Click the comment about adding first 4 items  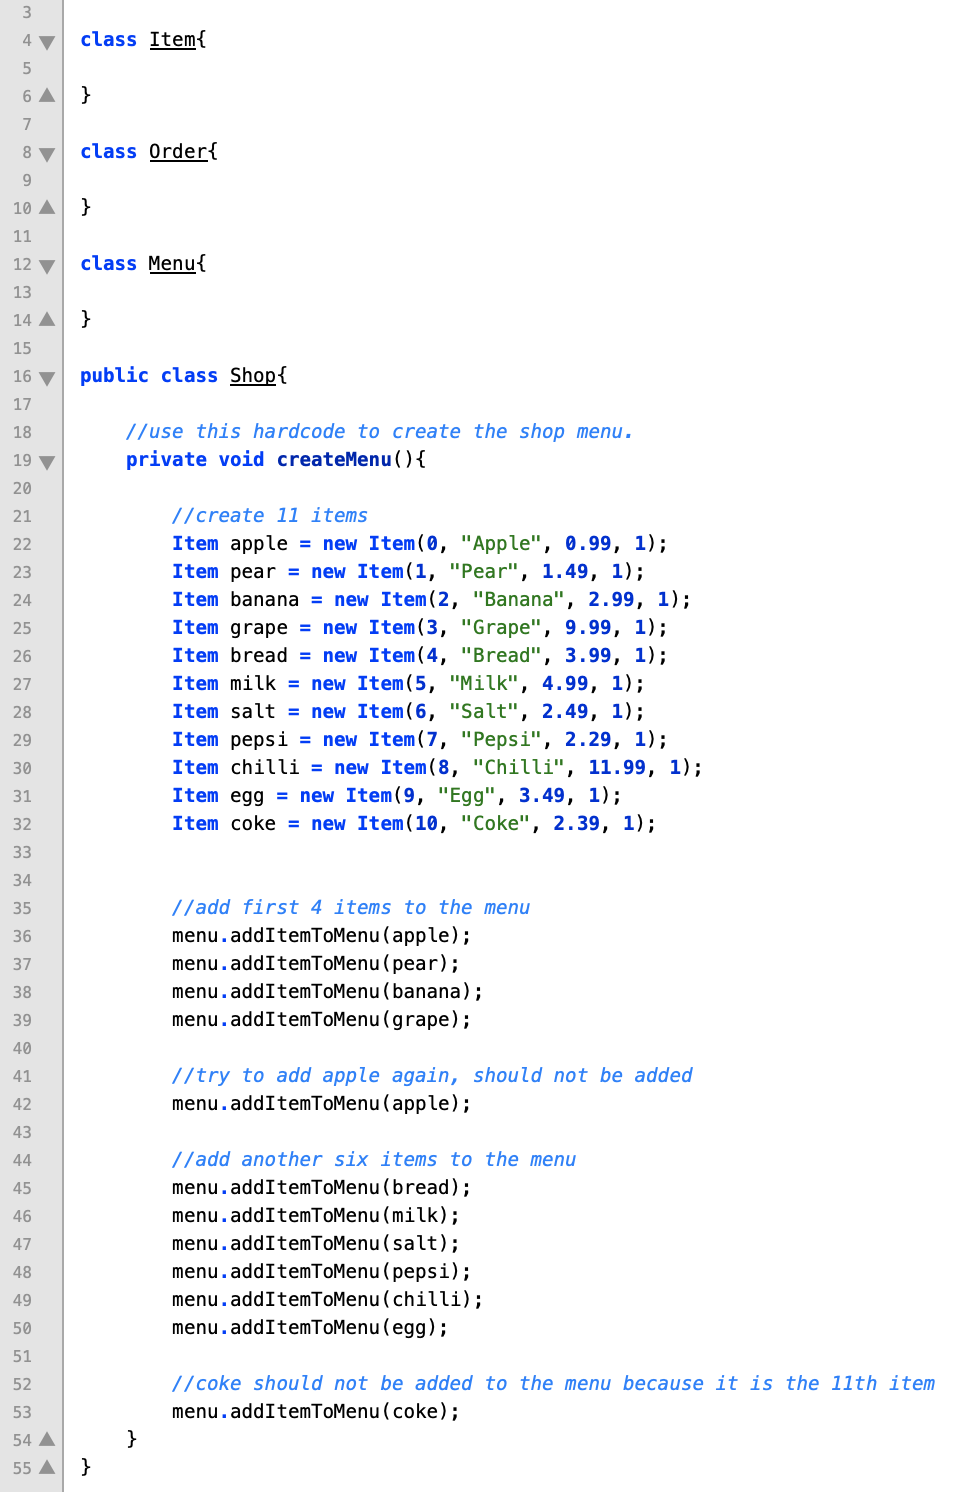(351, 908)
